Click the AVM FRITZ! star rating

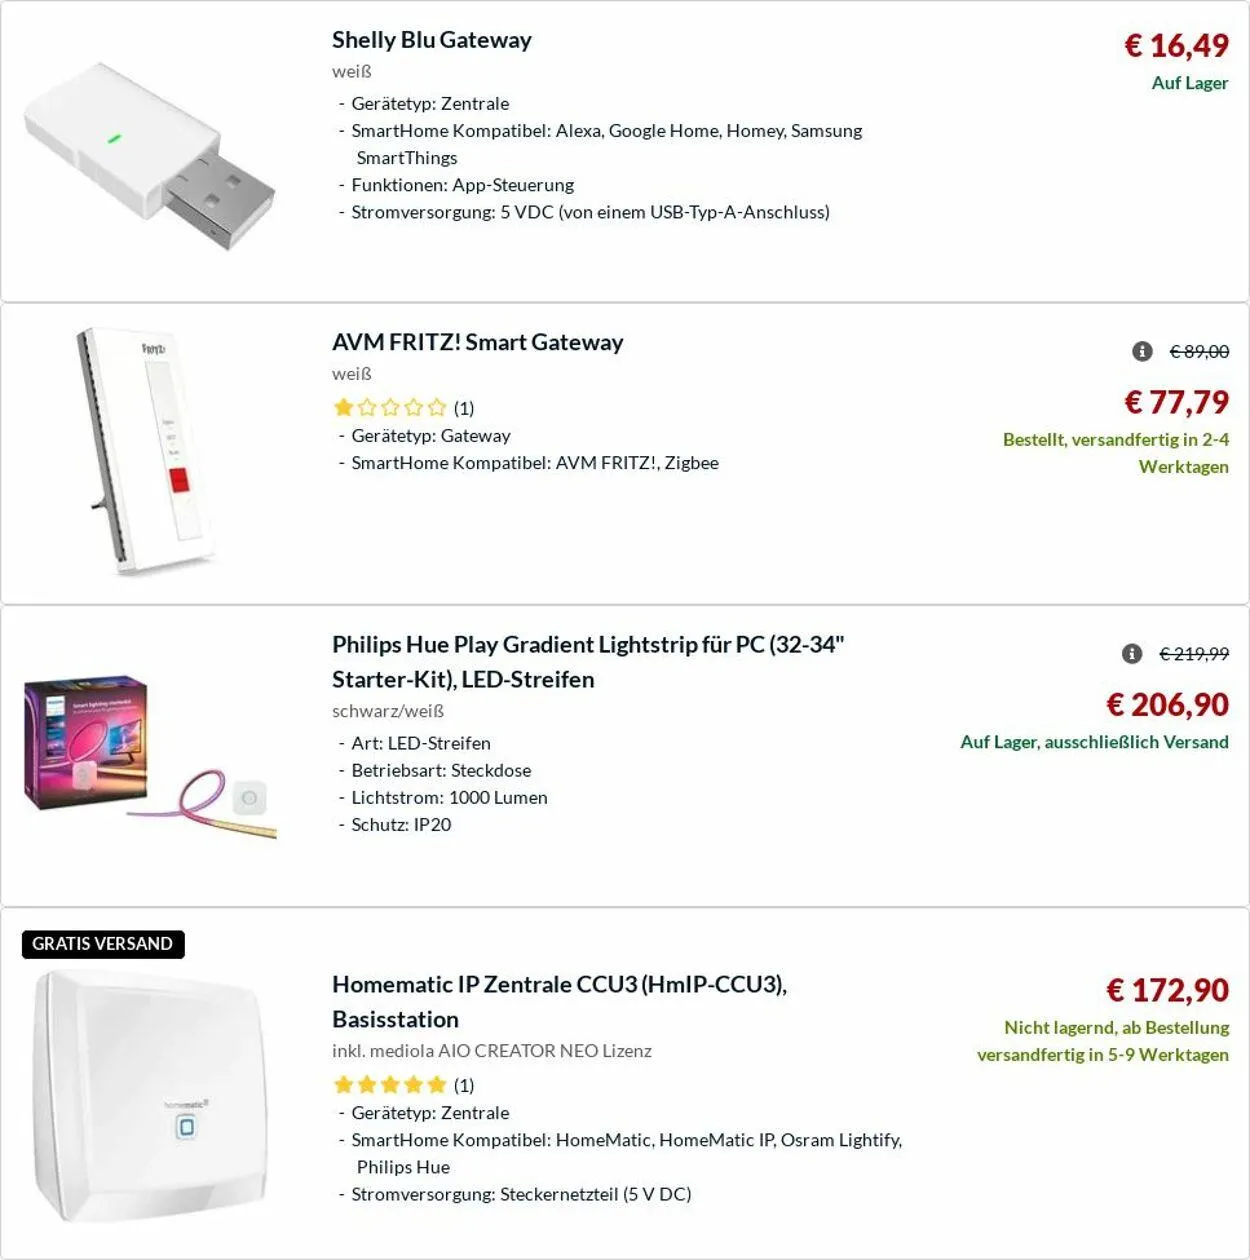click(390, 407)
